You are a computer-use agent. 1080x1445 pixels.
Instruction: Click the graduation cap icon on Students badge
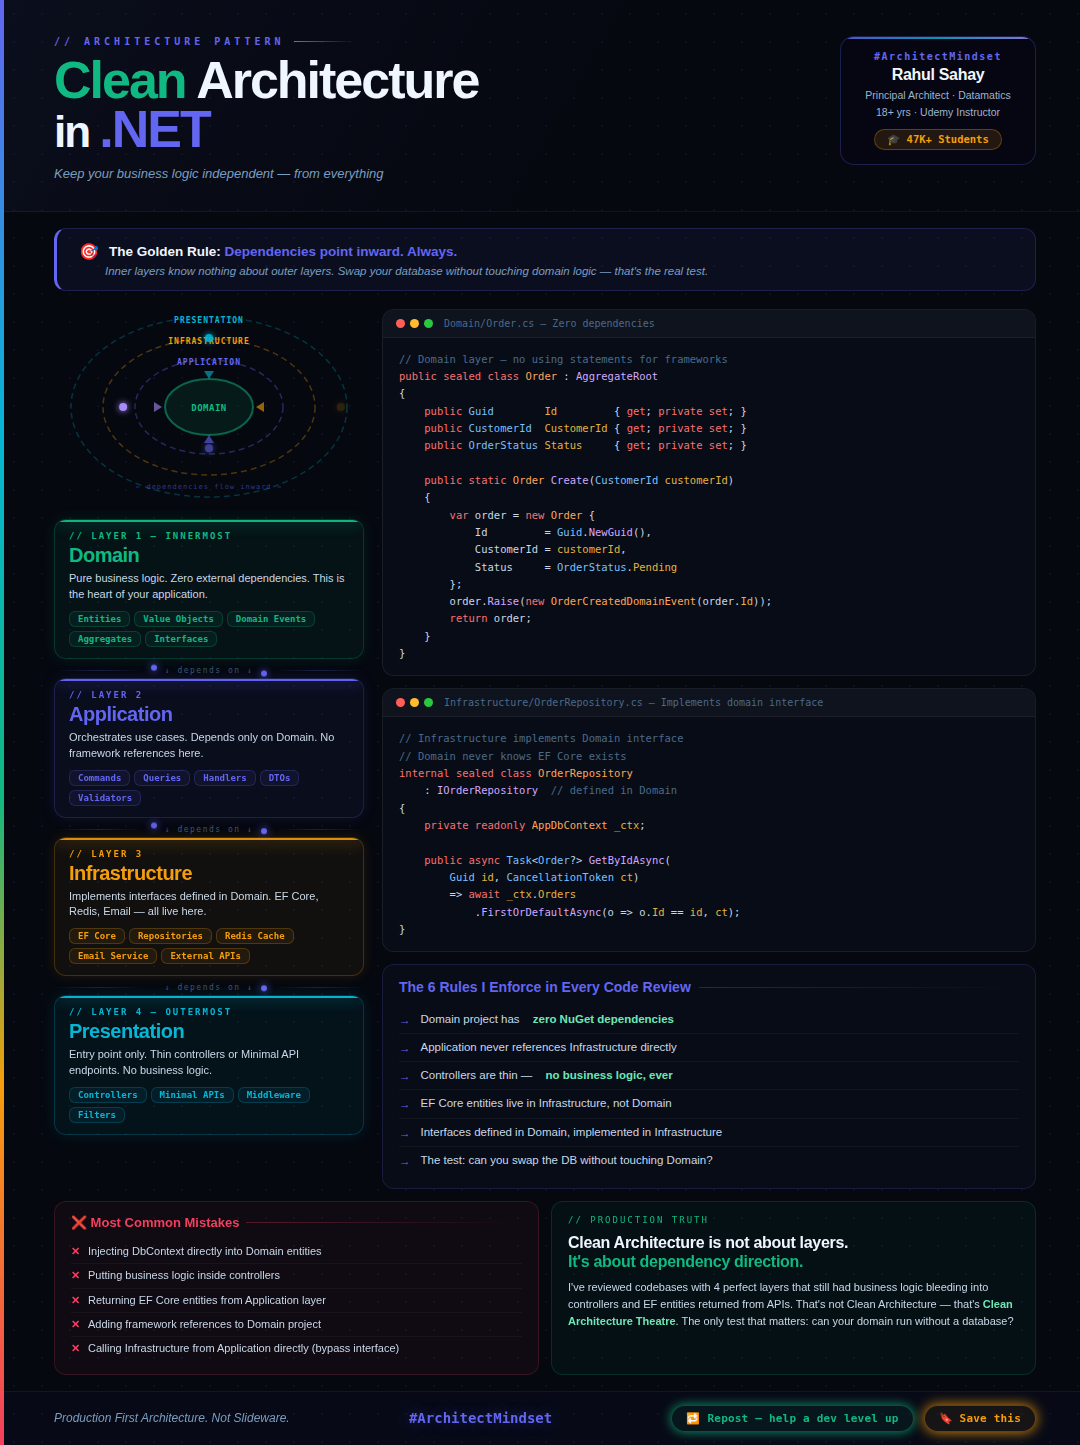(893, 140)
